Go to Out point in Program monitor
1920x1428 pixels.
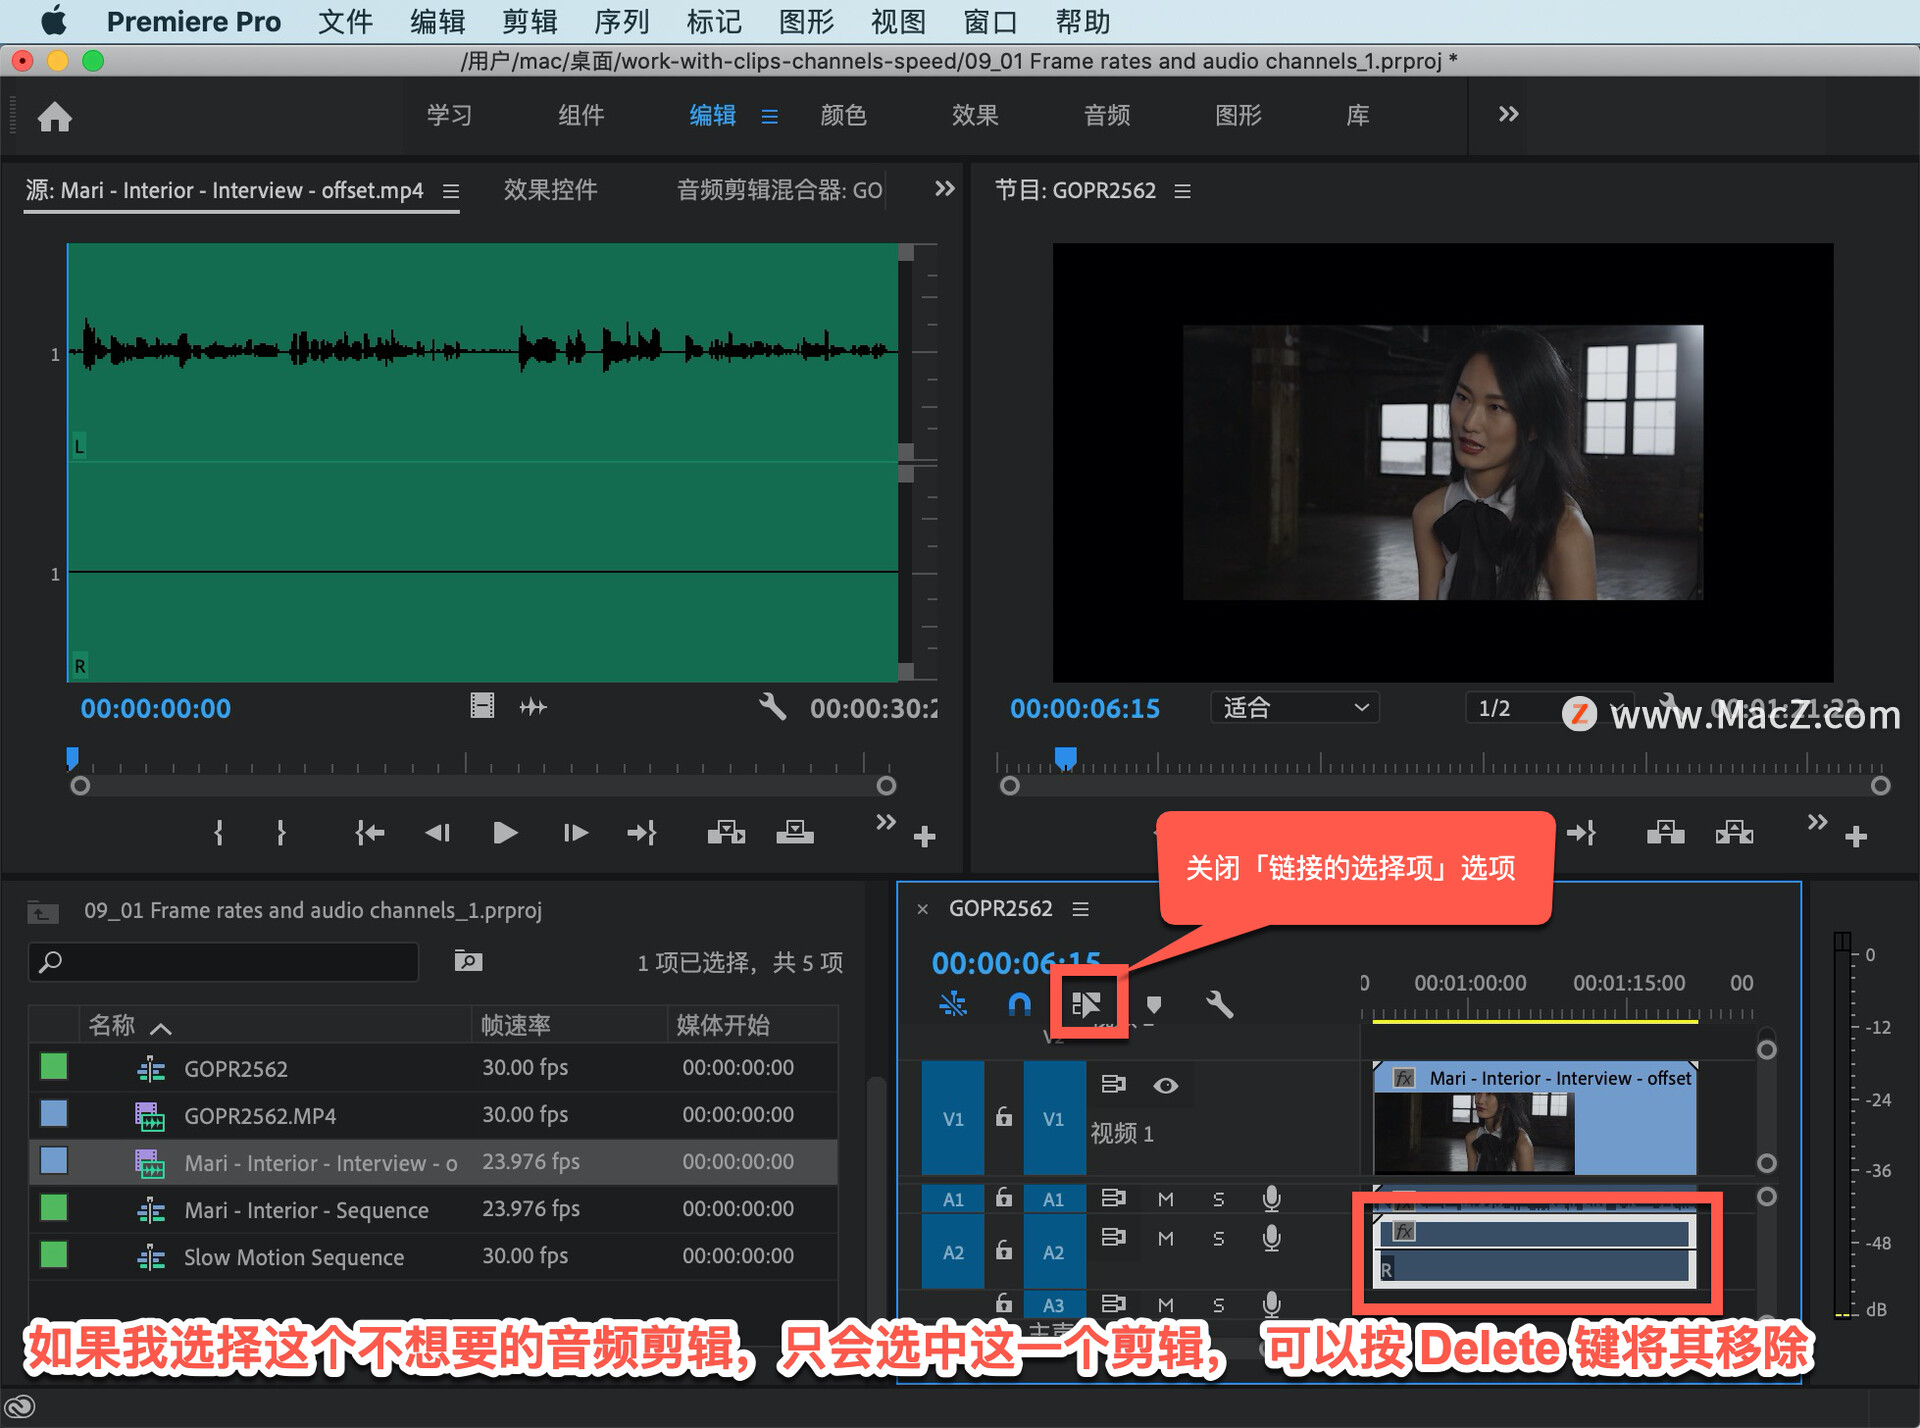tap(1582, 832)
